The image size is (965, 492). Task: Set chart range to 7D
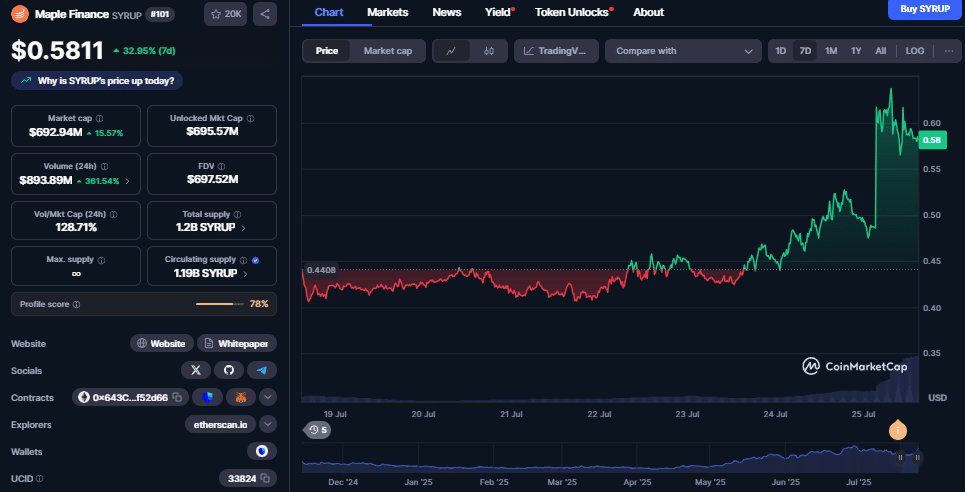(x=805, y=51)
